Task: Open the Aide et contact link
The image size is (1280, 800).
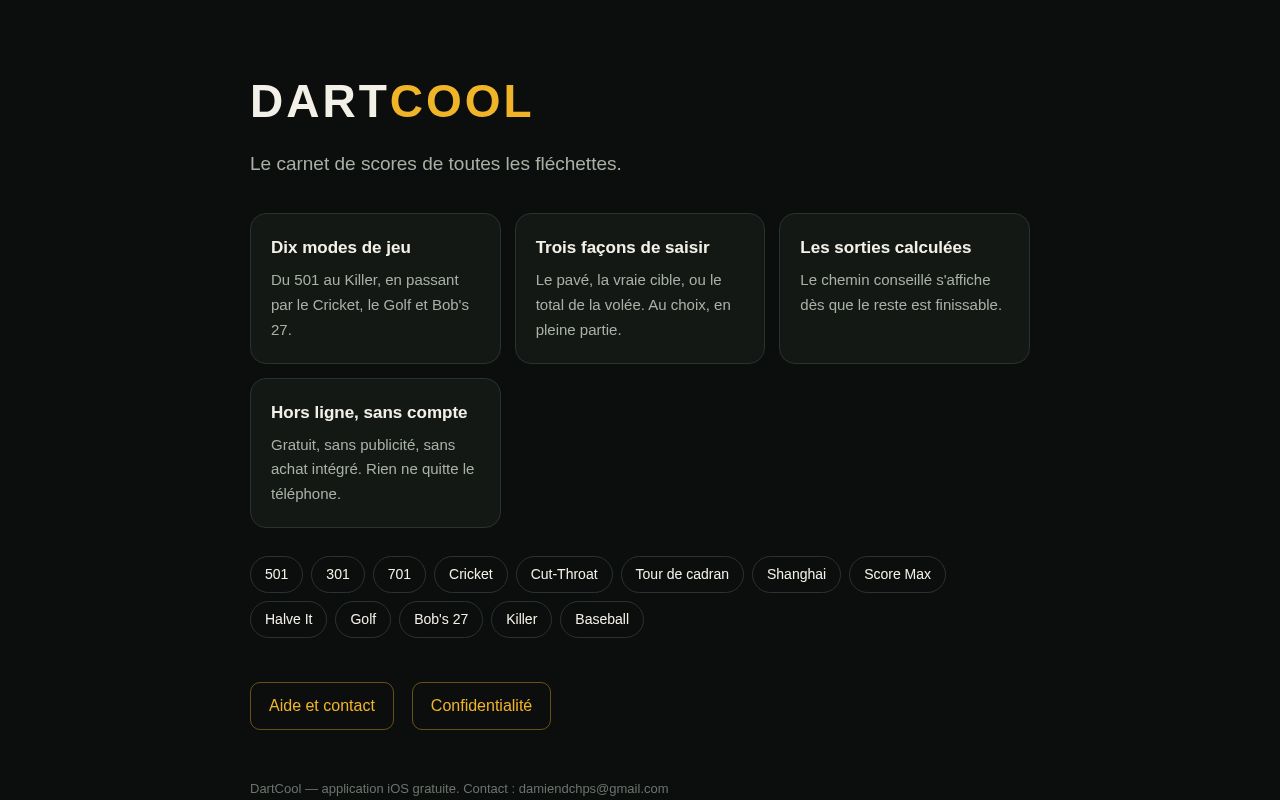Action: tap(322, 706)
